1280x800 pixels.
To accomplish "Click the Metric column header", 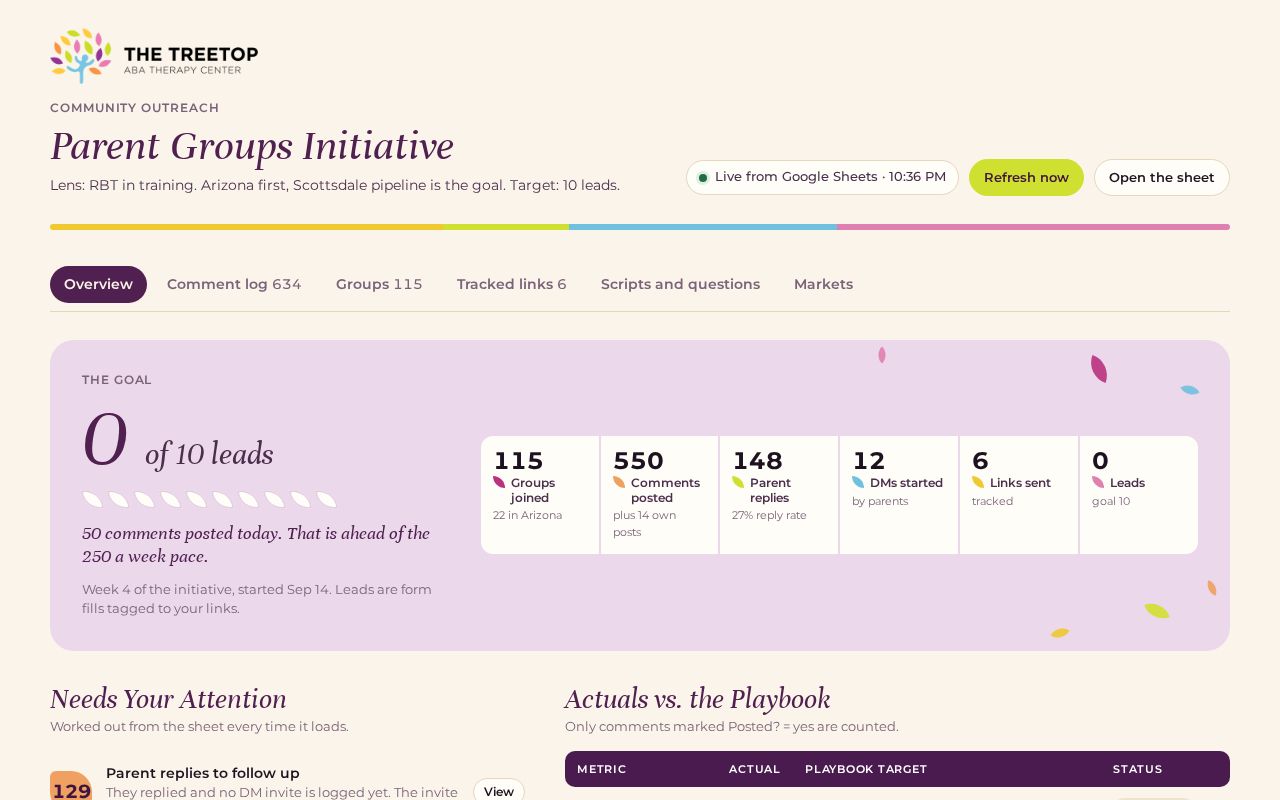I will coord(601,769).
